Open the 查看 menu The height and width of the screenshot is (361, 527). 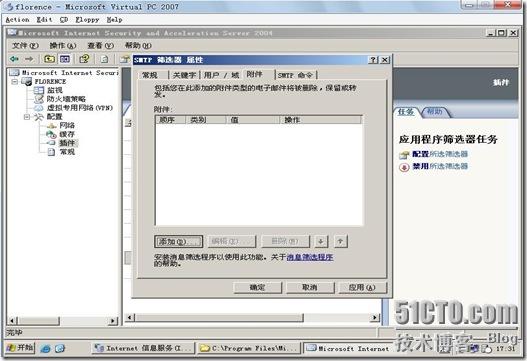point(100,45)
